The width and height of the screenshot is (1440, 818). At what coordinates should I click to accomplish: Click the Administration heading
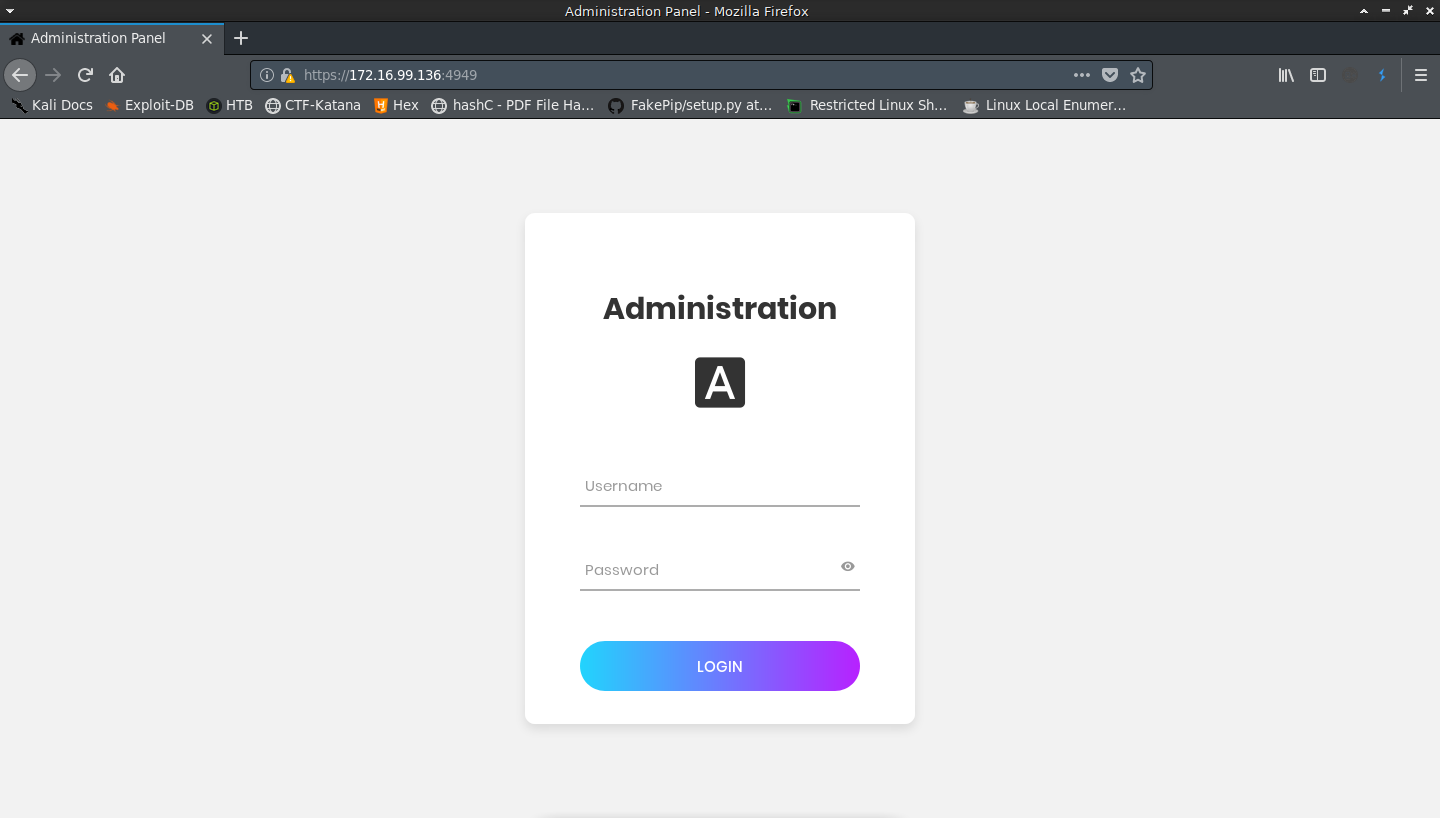pos(720,308)
